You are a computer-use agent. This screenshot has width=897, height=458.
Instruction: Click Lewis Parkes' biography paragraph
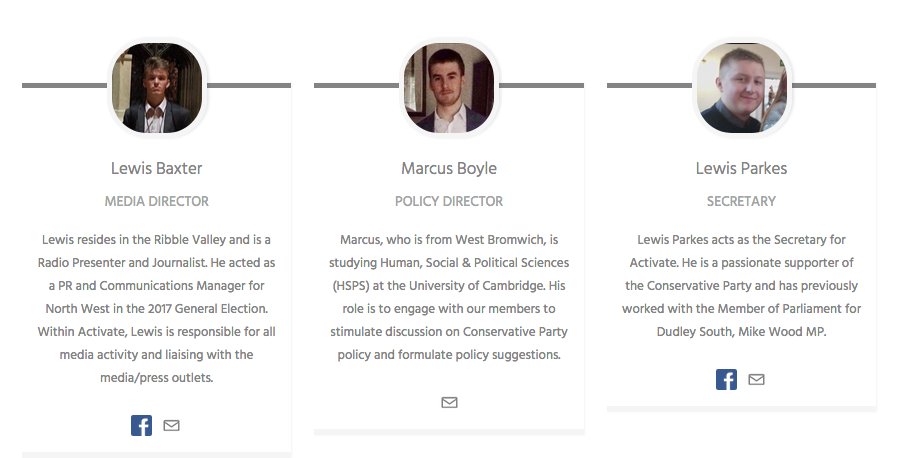741,286
